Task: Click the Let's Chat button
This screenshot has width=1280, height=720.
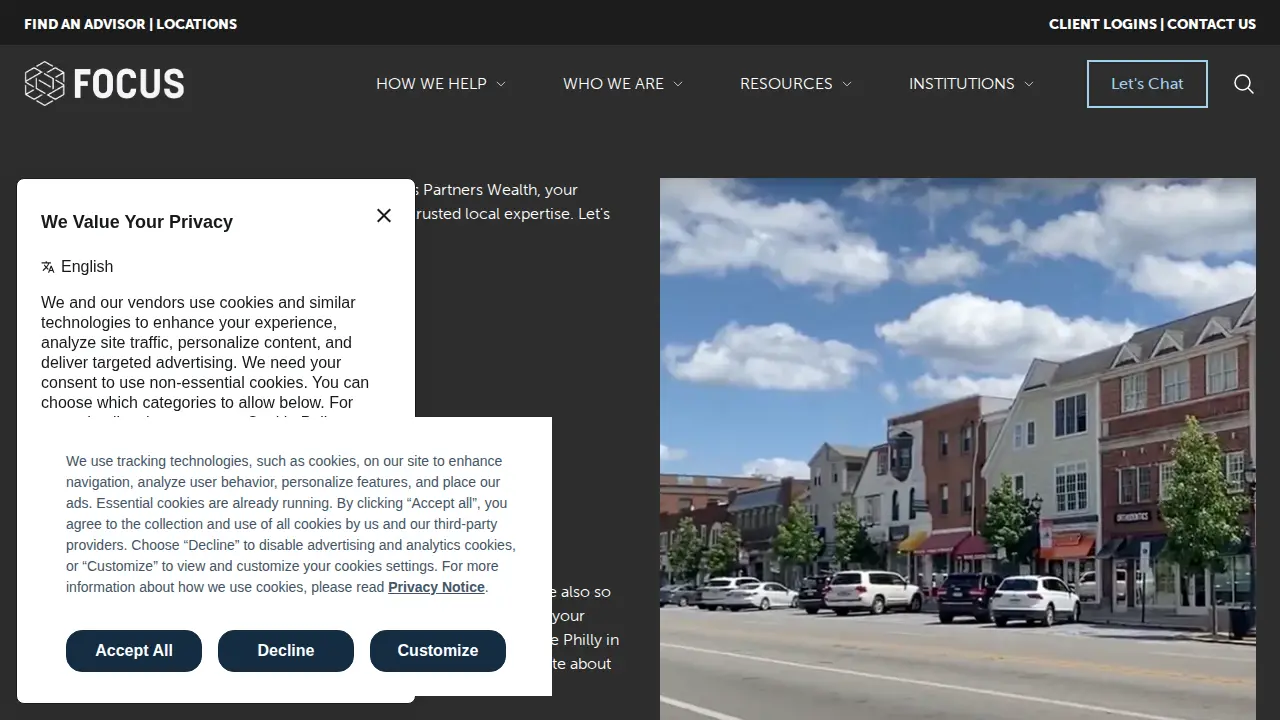Action: [x=1147, y=84]
